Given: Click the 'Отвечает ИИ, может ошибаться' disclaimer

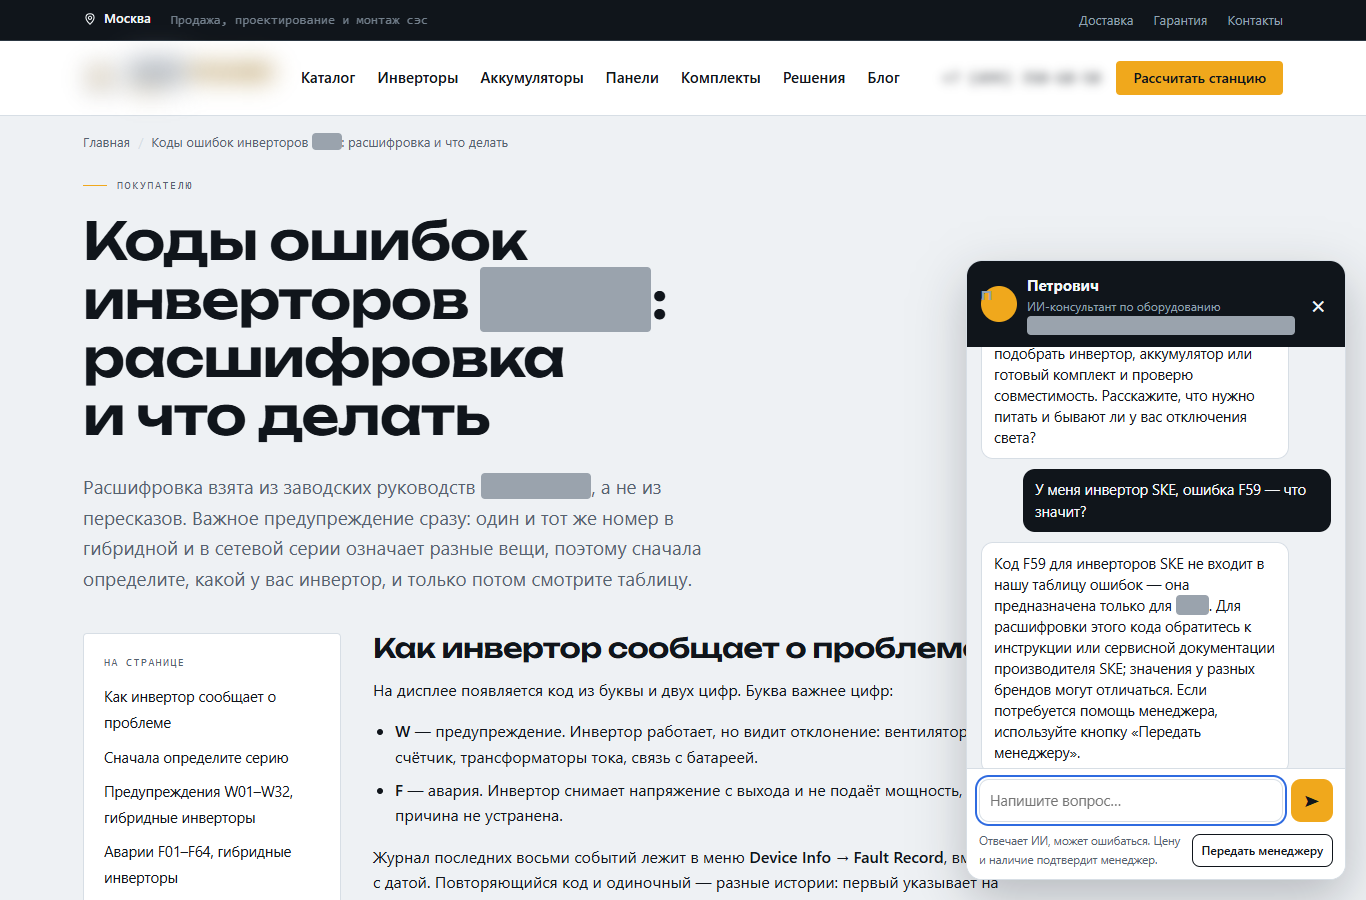Looking at the screenshot, I should tap(1079, 850).
